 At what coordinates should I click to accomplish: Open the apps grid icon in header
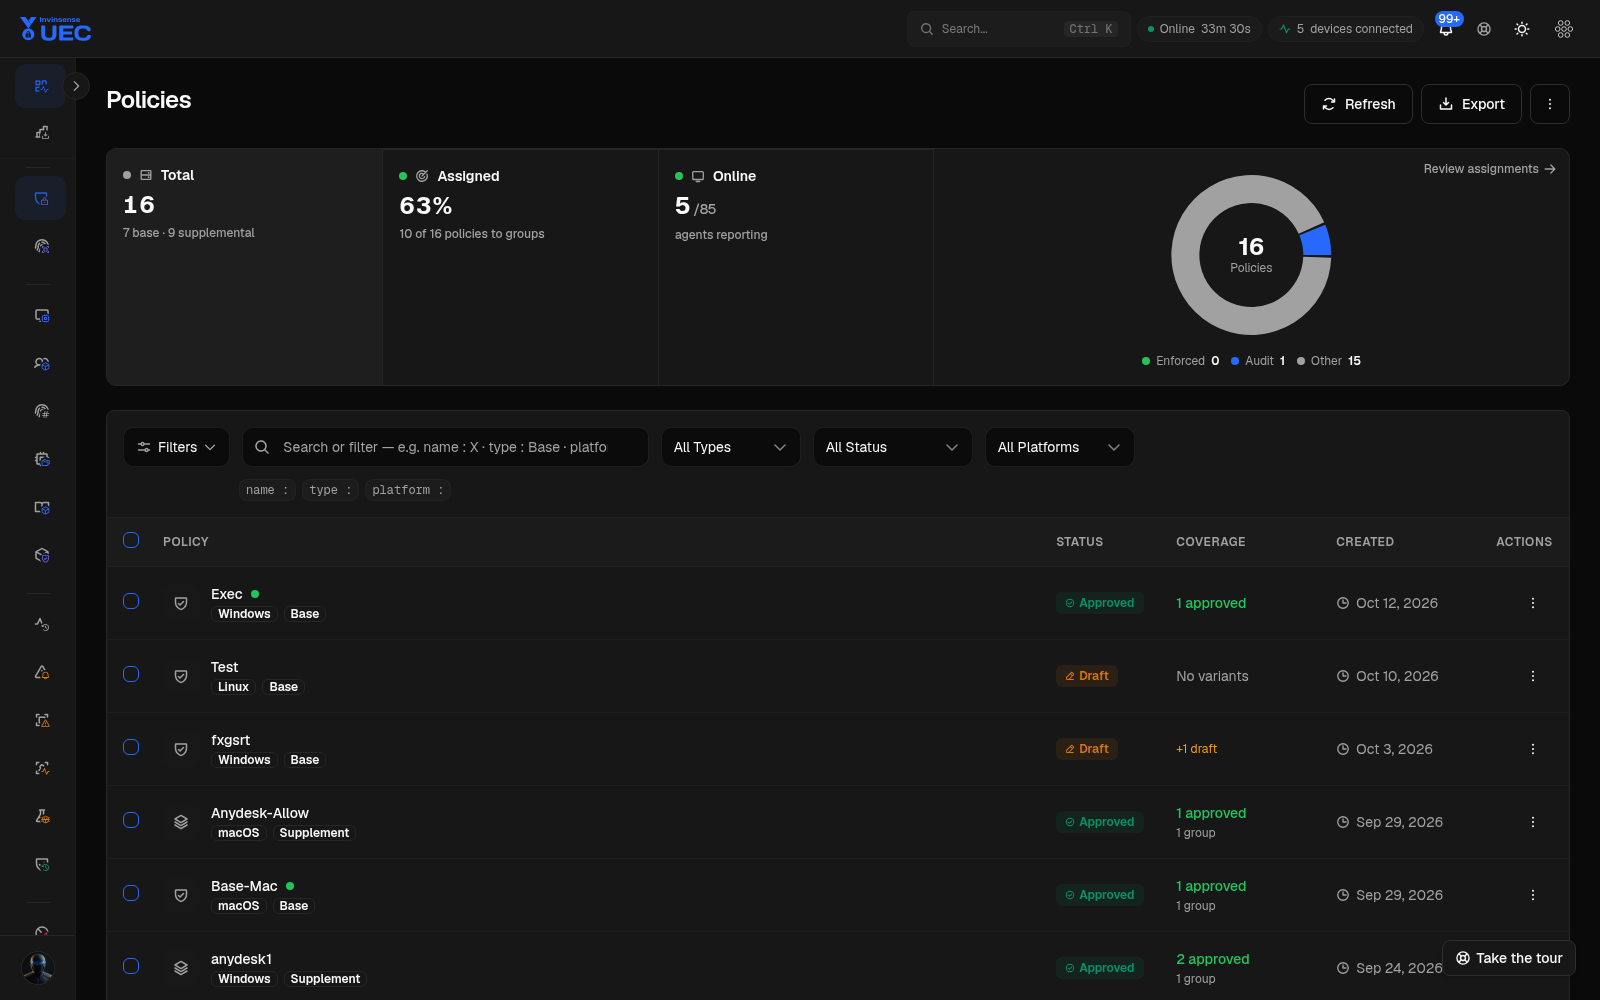(1564, 29)
